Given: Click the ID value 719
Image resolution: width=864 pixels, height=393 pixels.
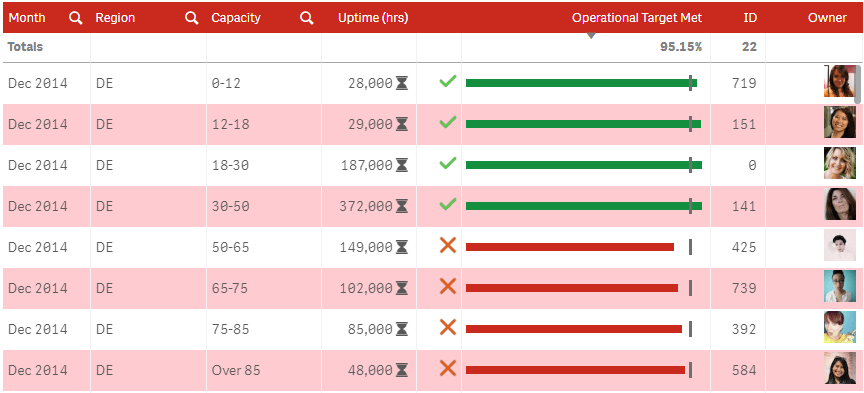Looking at the screenshot, I should [x=744, y=83].
